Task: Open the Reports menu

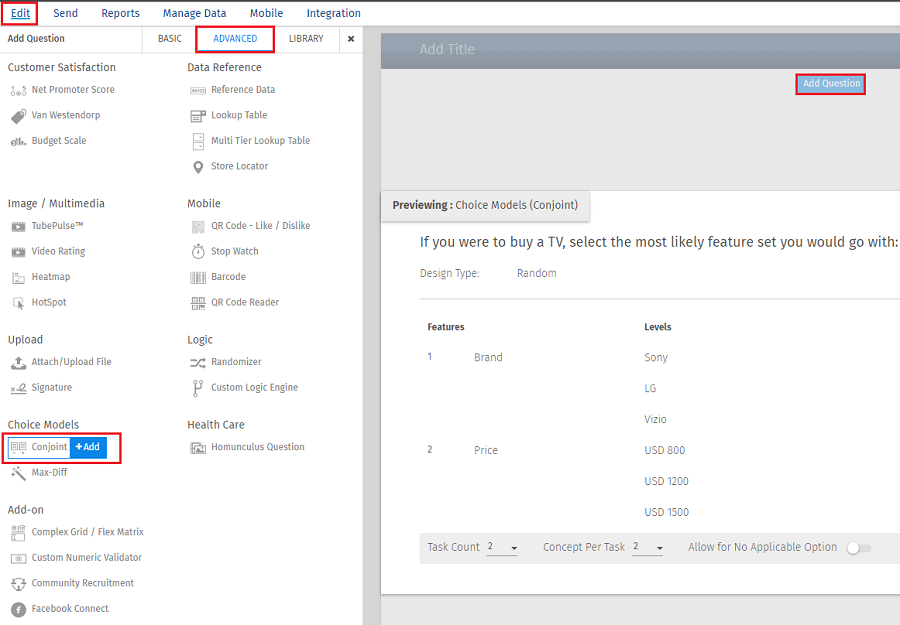Action: tap(121, 13)
